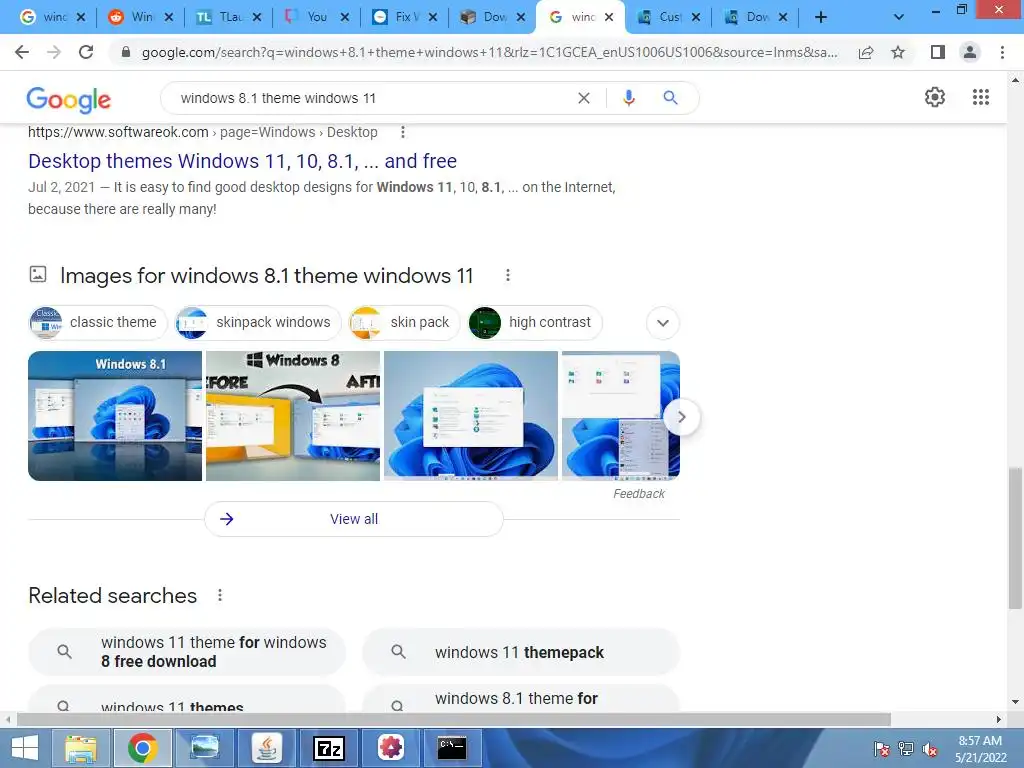The image size is (1024, 768).
Task: Open Desktop themes Windows 11 result link
Action: 242,161
